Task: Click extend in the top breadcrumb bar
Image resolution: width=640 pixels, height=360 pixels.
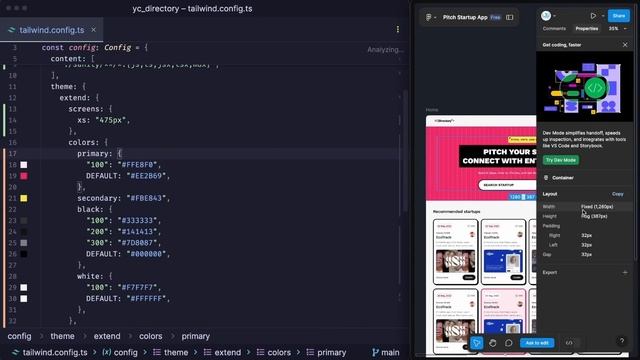Action: click(x=107, y=336)
